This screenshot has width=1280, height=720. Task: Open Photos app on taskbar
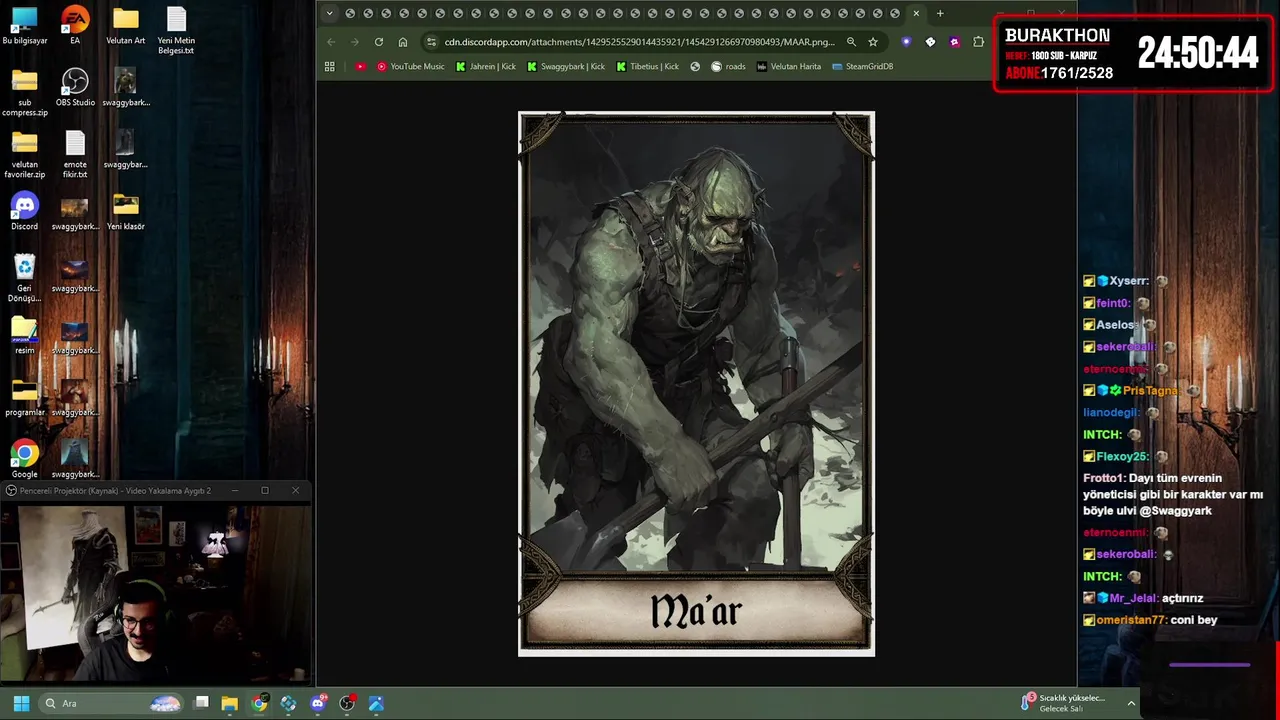click(x=376, y=703)
